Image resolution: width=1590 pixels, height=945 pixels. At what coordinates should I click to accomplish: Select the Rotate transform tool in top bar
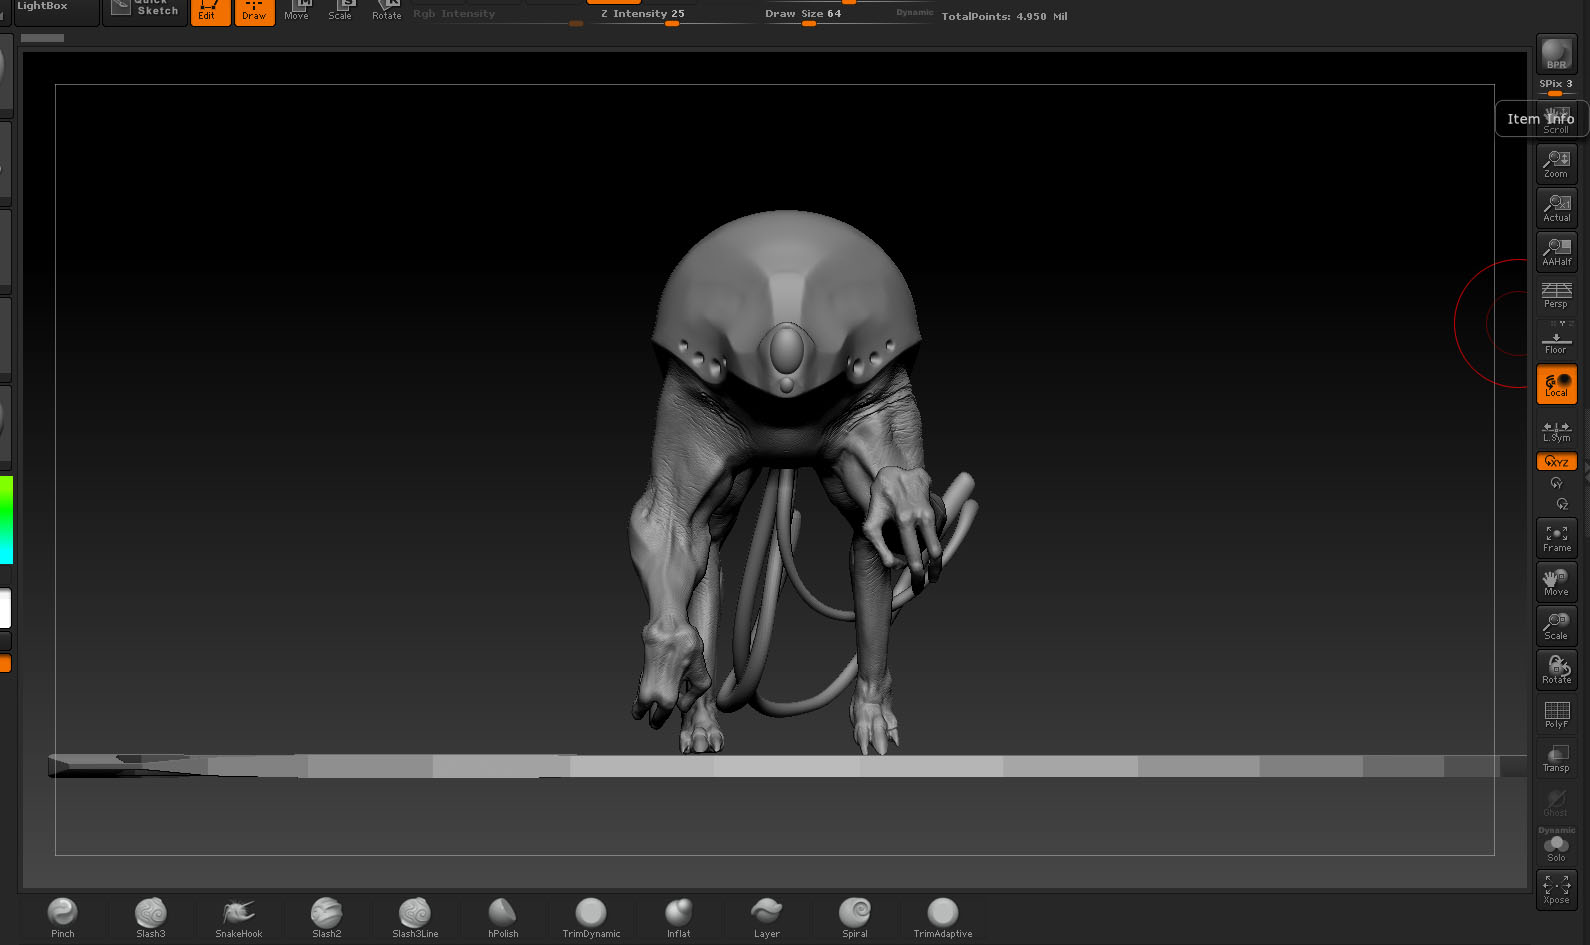click(386, 11)
